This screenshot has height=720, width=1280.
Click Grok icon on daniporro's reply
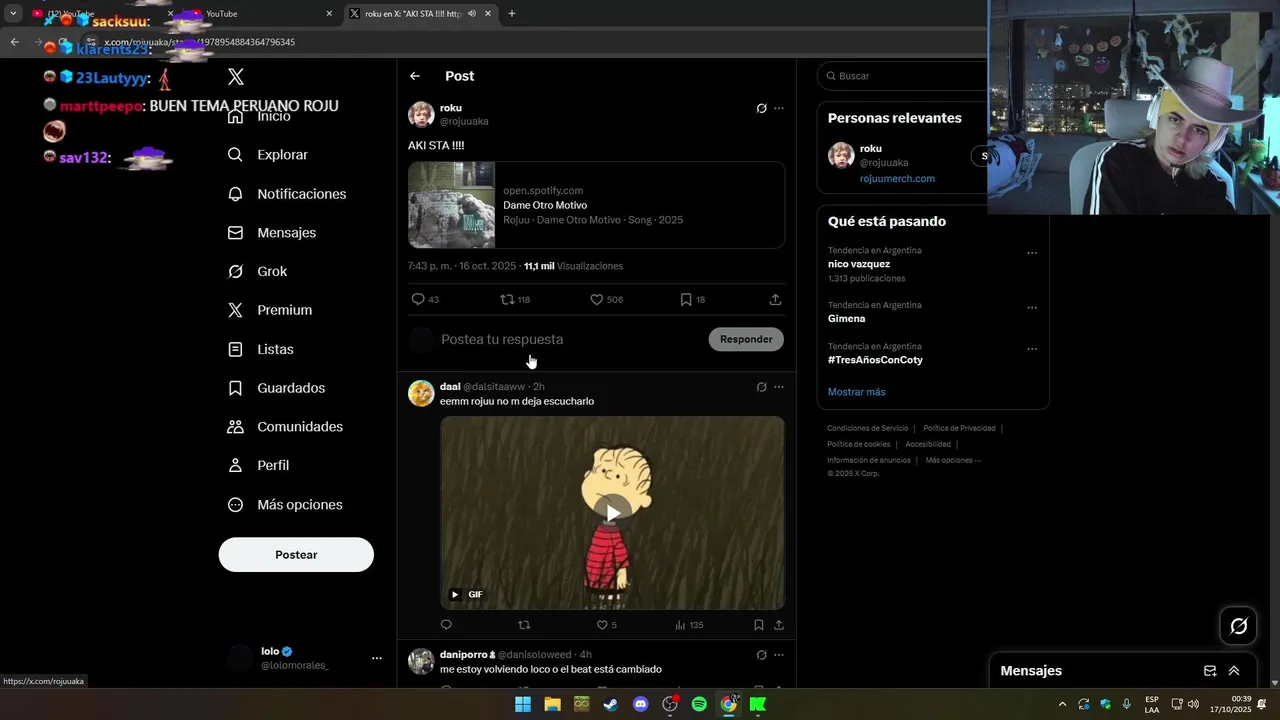coord(761,655)
